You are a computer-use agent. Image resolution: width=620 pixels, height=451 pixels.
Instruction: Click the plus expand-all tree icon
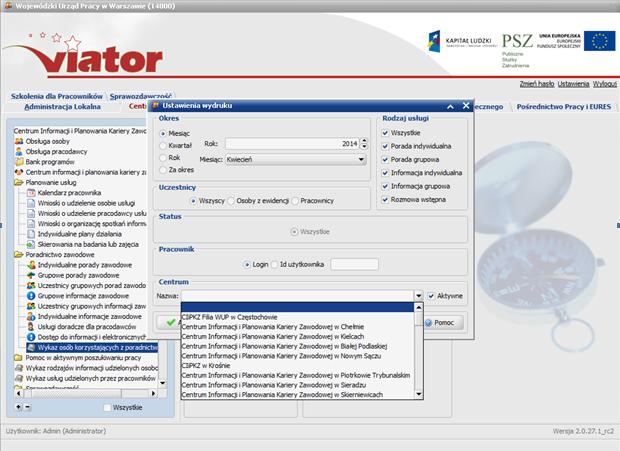[19, 407]
